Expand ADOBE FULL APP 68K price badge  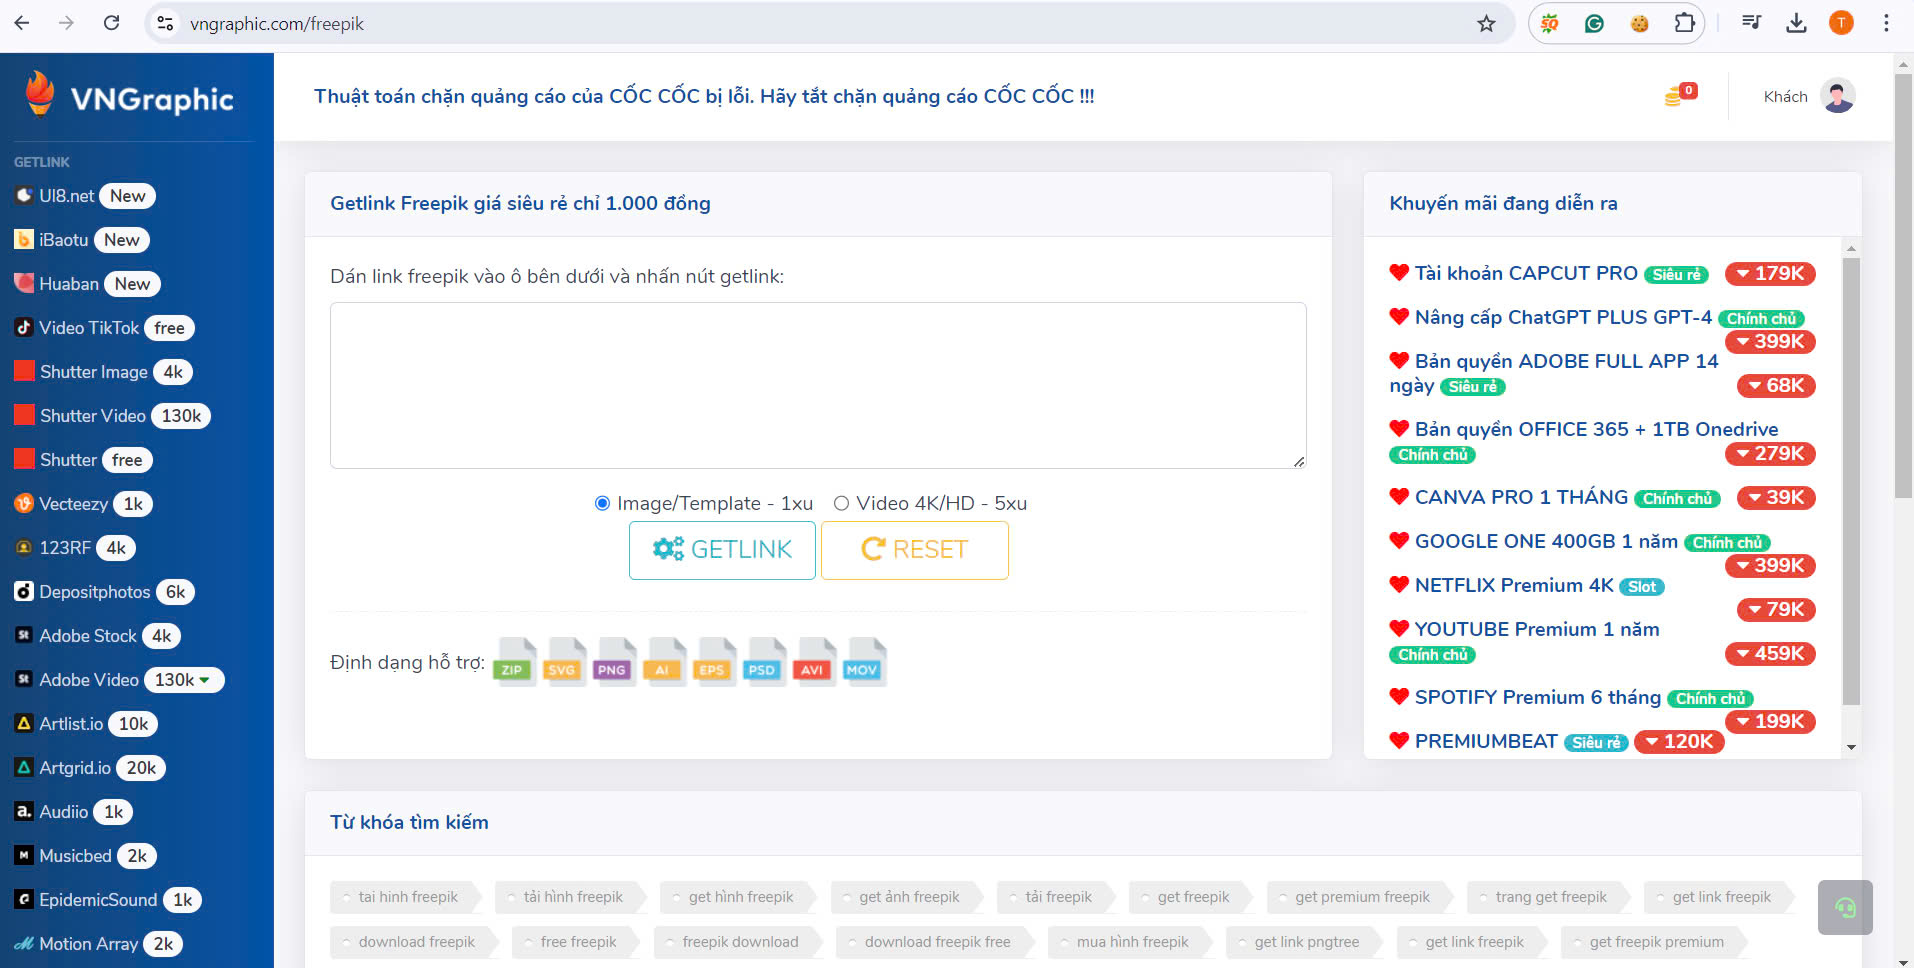click(x=1776, y=386)
